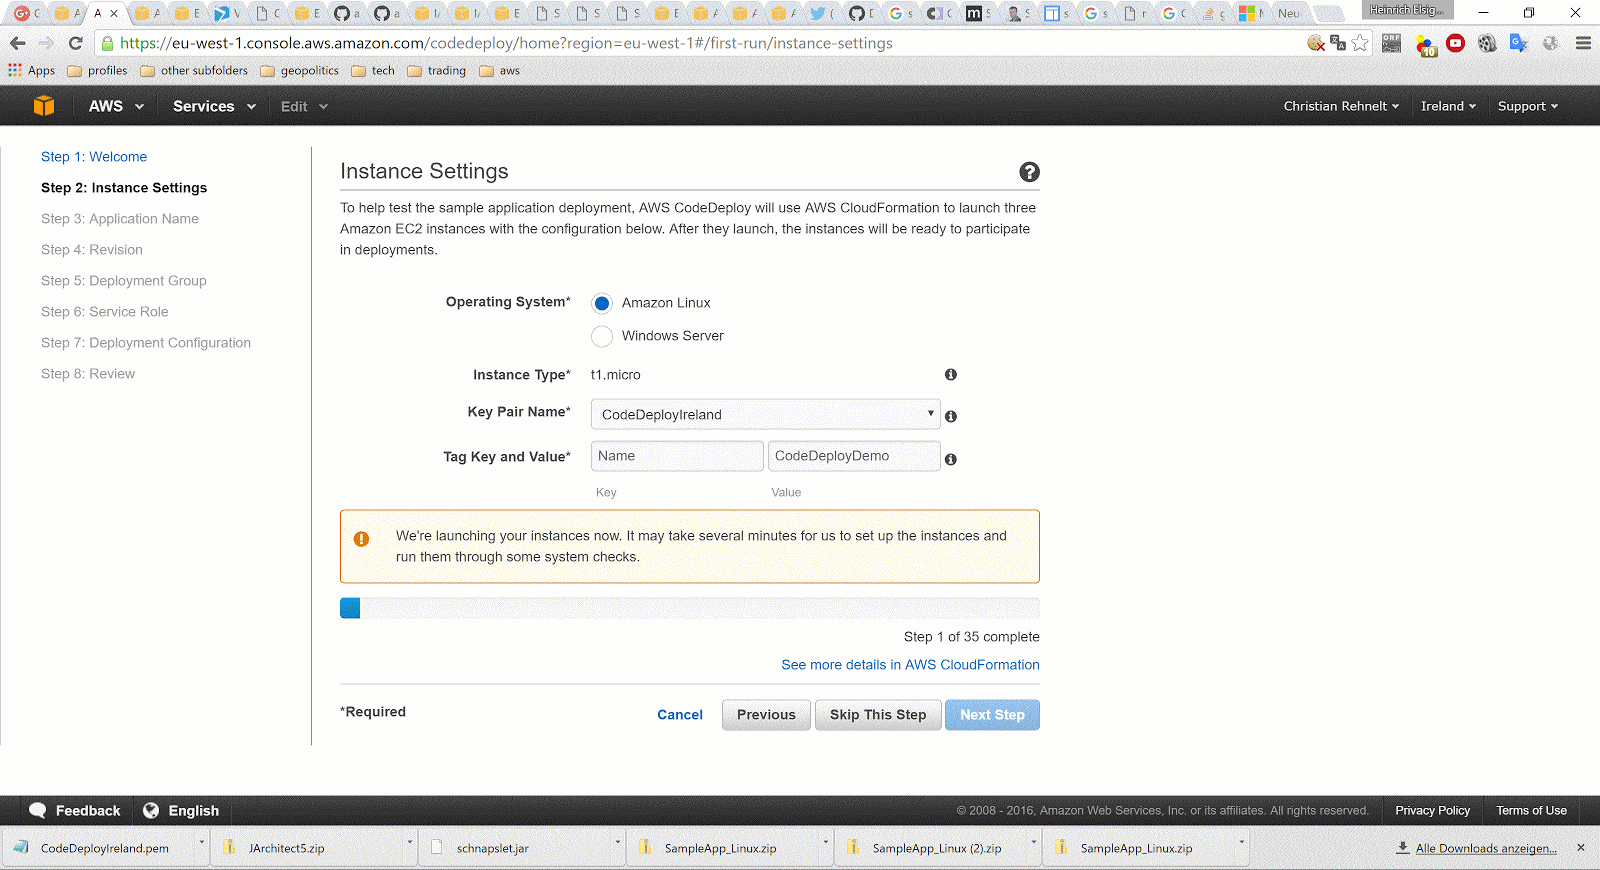
Task: Click the AWS cube logo icon
Action: tap(44, 106)
